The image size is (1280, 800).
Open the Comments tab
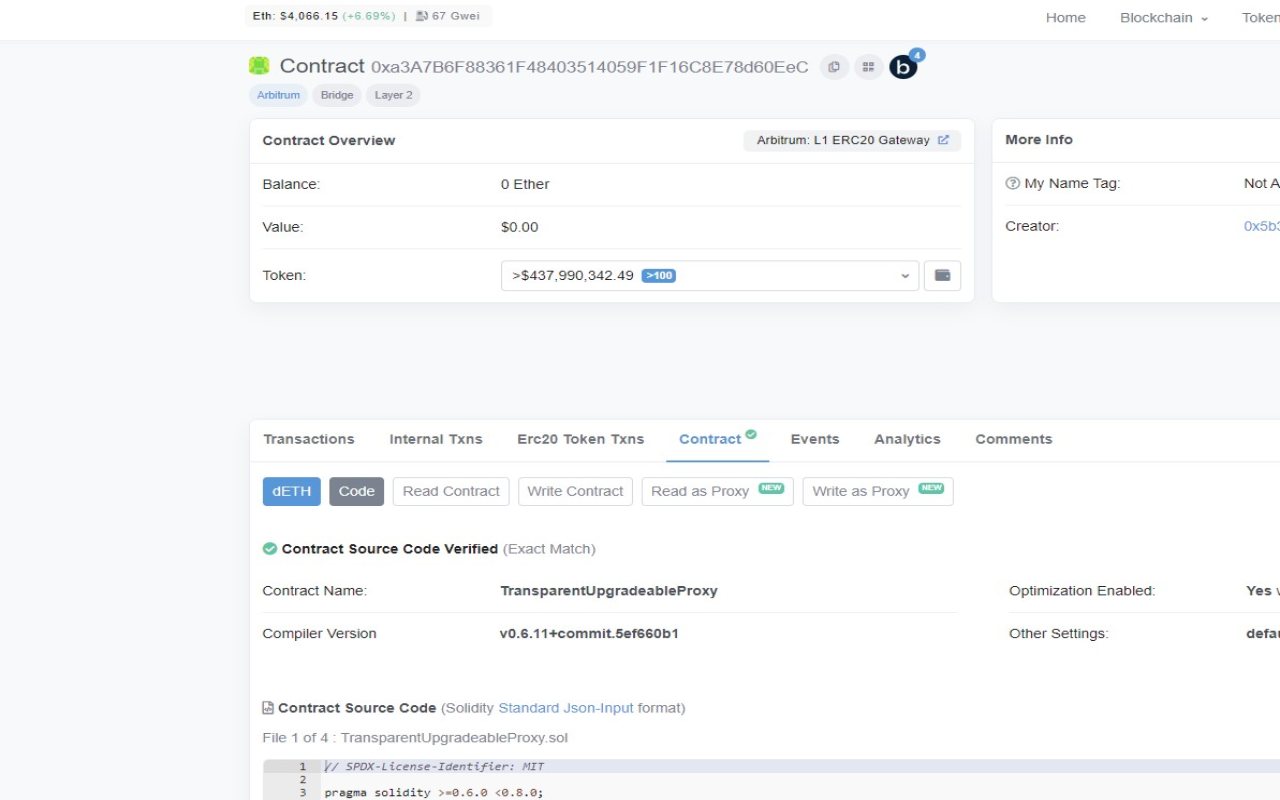pos(1014,439)
